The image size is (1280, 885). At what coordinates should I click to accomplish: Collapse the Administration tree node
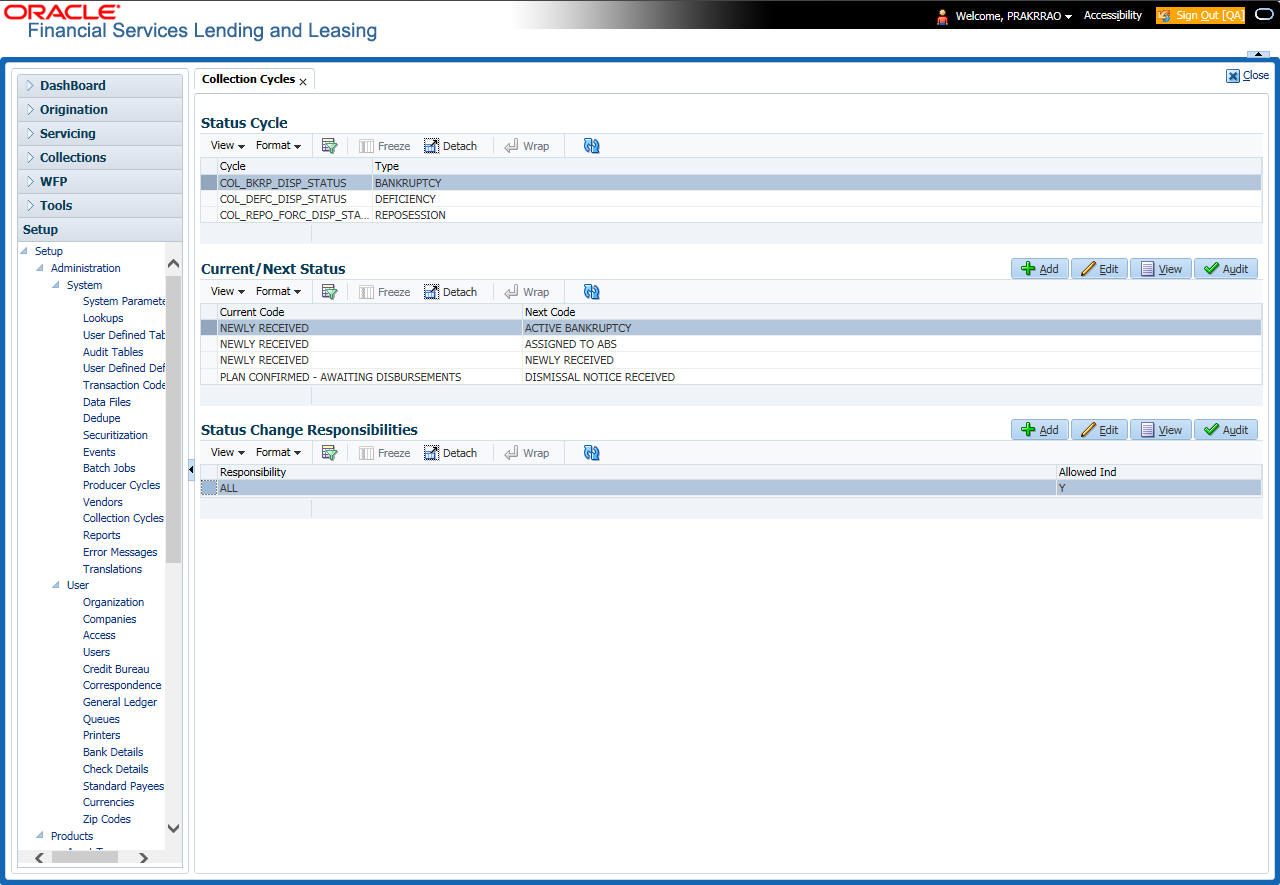coord(40,268)
